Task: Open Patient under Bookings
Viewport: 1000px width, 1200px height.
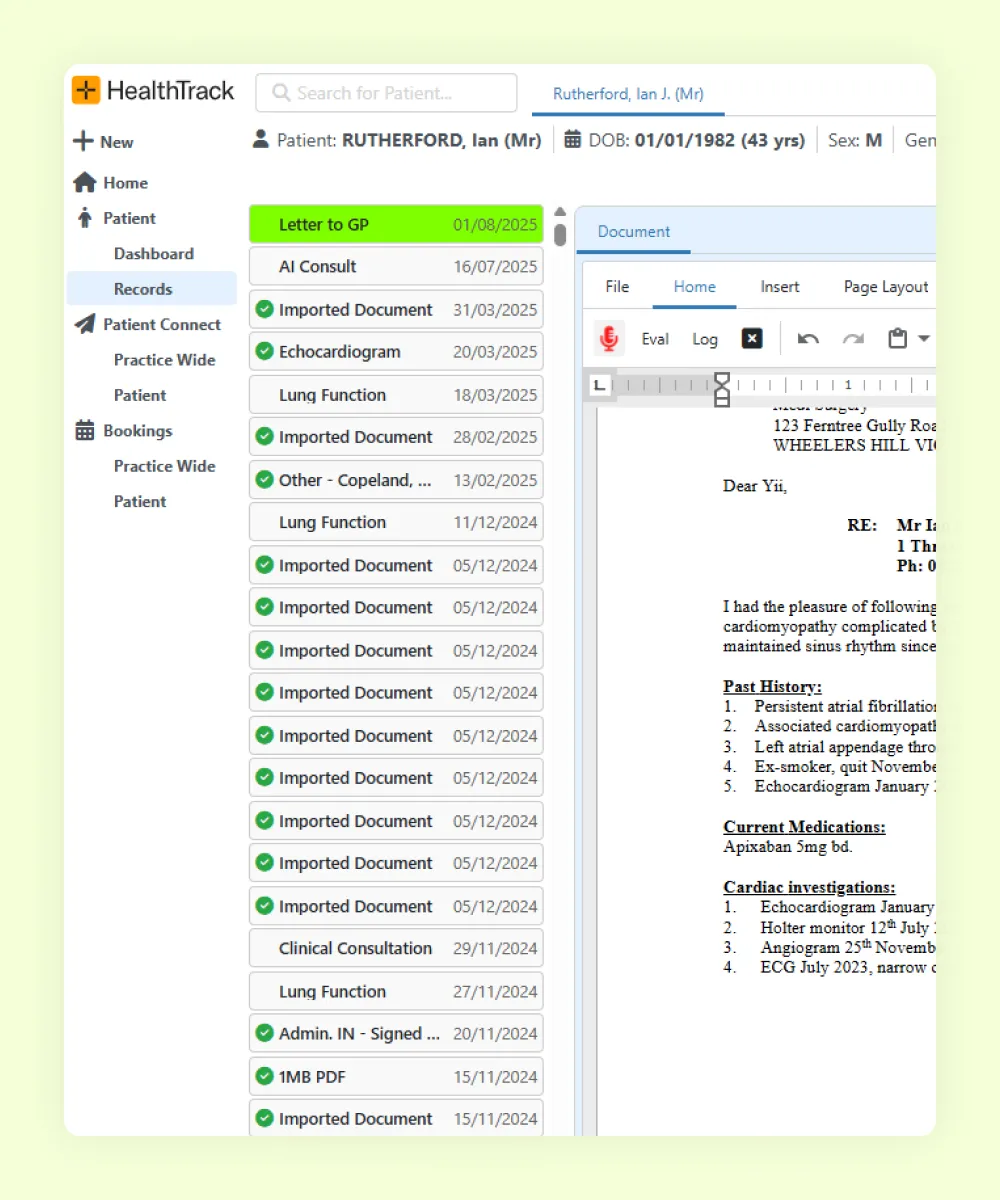Action: (140, 502)
